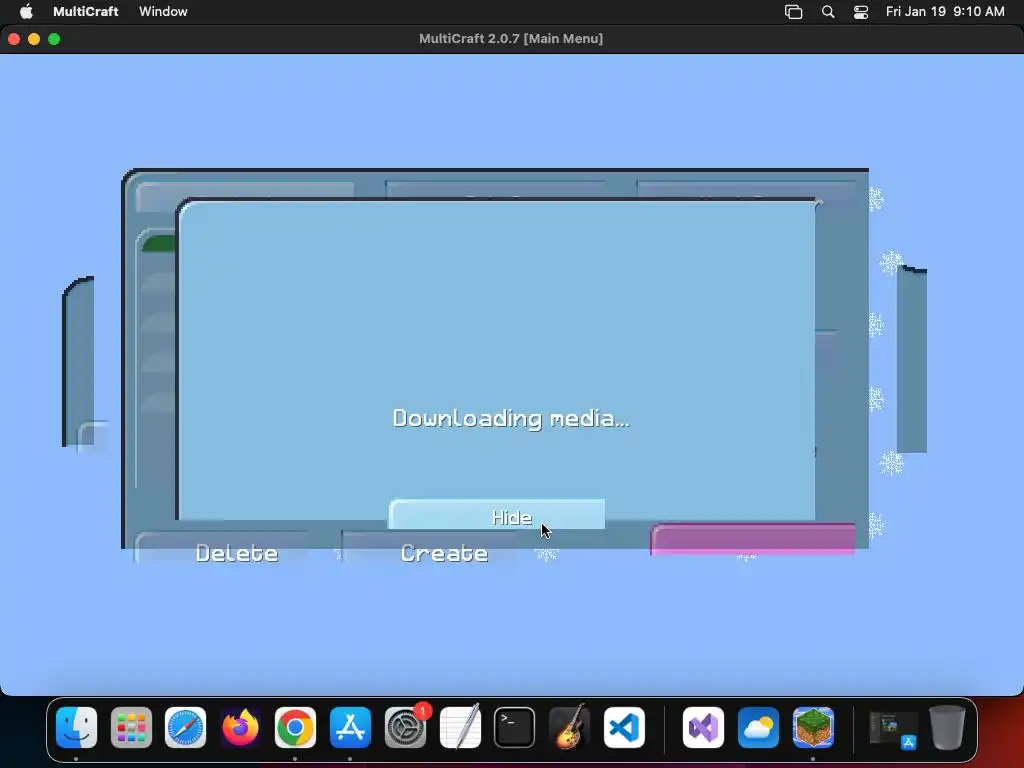The height and width of the screenshot is (768, 1024).
Task: Close the MultiCraft window
Action: pyautogui.click(x=14, y=39)
